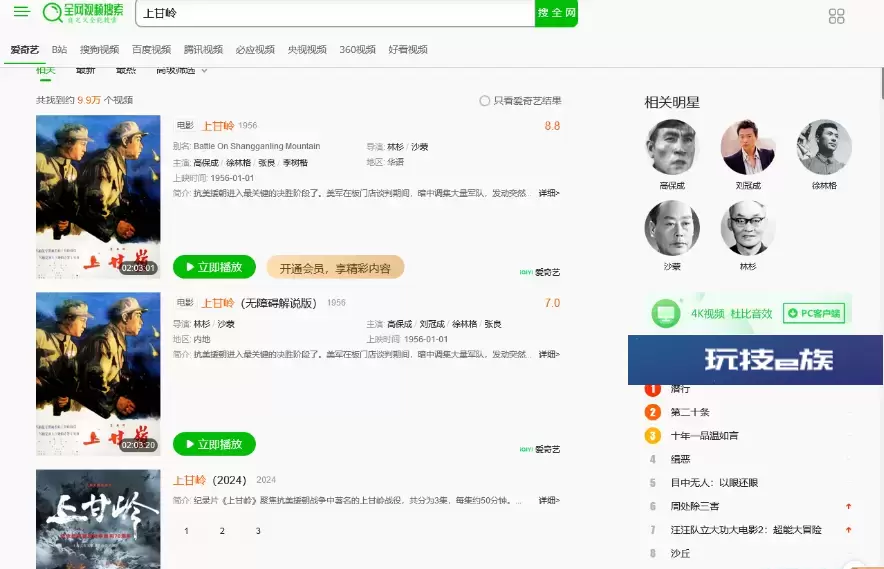Click 刘冠成 in the second result's cast
This screenshot has height=569, width=884.
click(x=432, y=324)
